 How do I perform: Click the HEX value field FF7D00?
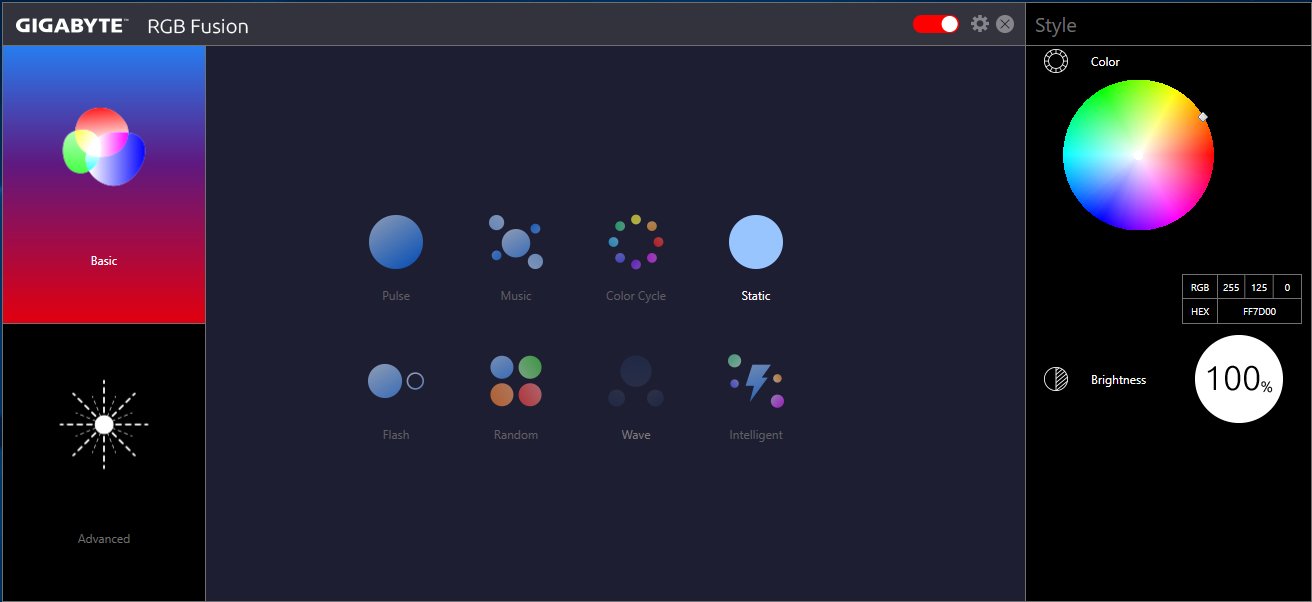point(1259,311)
